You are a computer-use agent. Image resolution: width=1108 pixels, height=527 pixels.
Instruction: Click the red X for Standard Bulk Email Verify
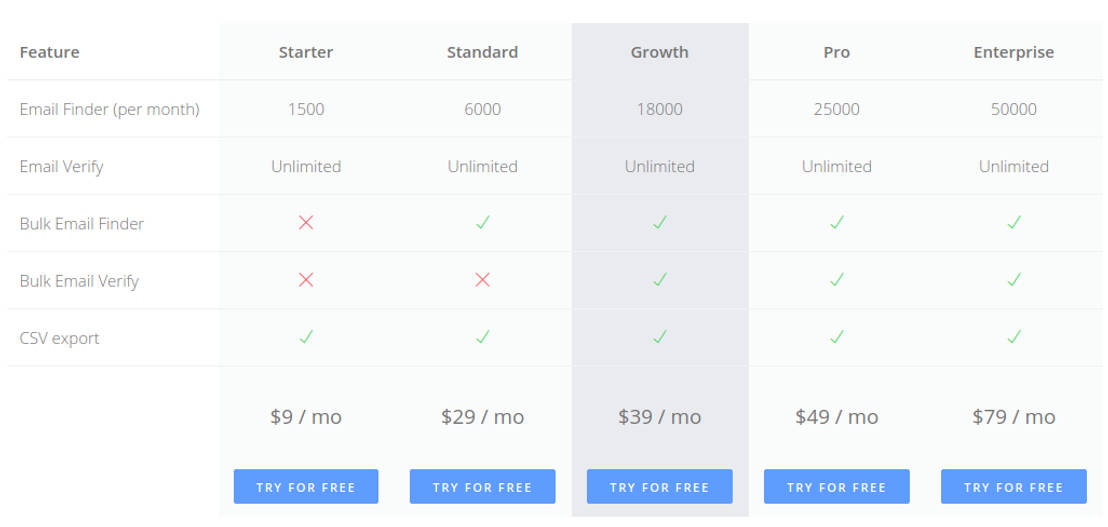tap(482, 280)
